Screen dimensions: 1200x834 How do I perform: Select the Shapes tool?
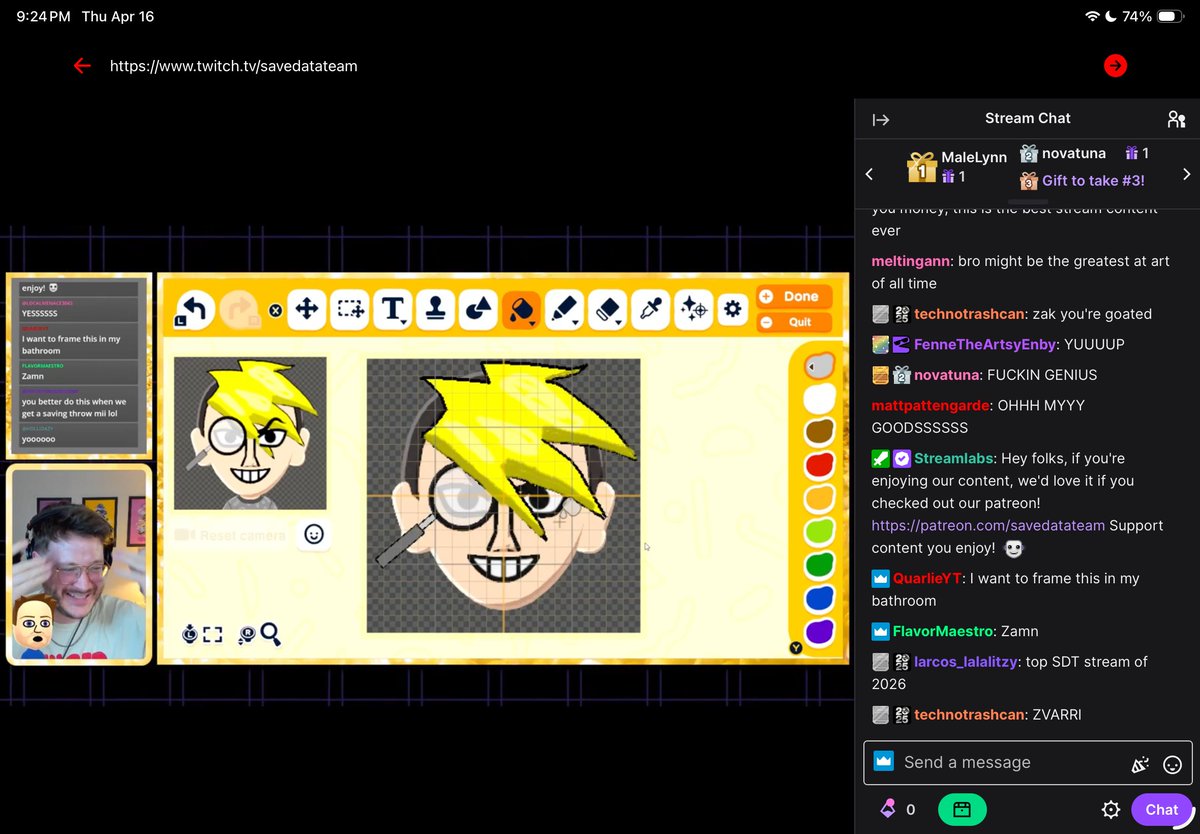[x=479, y=309]
